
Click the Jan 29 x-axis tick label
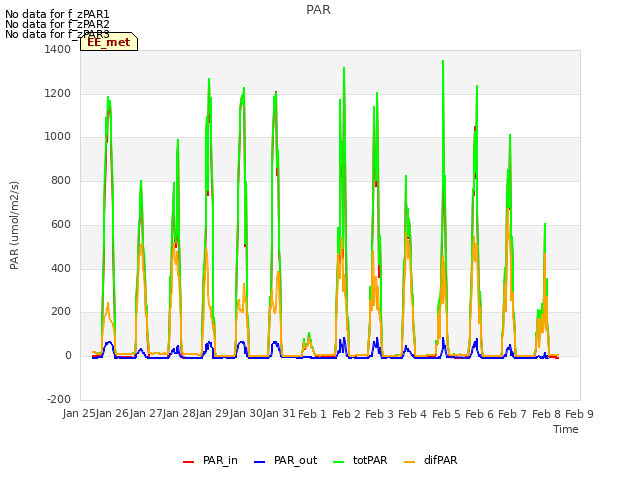point(212,413)
